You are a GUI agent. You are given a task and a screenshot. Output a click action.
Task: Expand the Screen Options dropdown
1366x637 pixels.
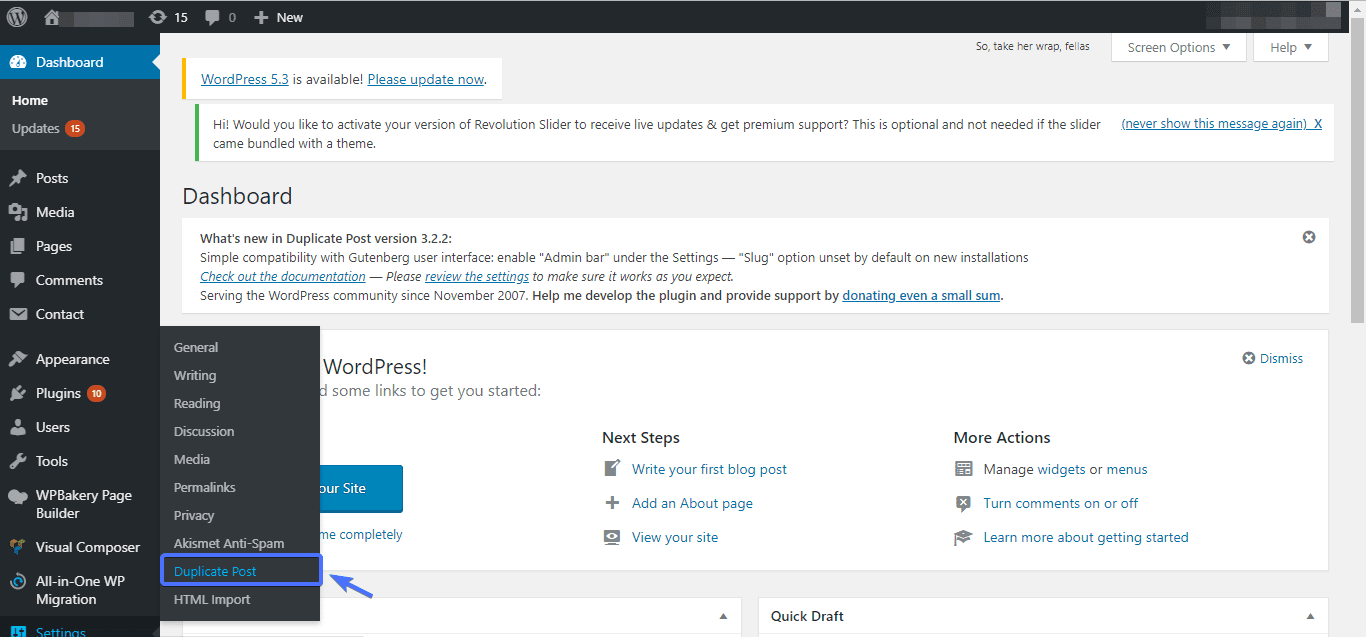[x=1179, y=47]
